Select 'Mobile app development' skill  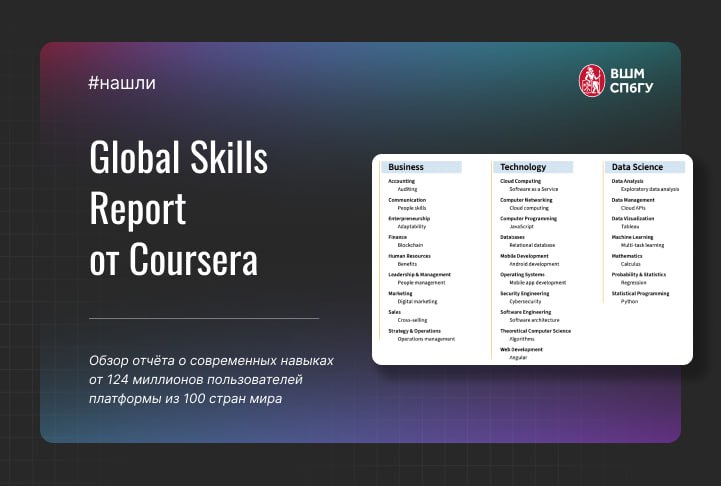pos(538,283)
